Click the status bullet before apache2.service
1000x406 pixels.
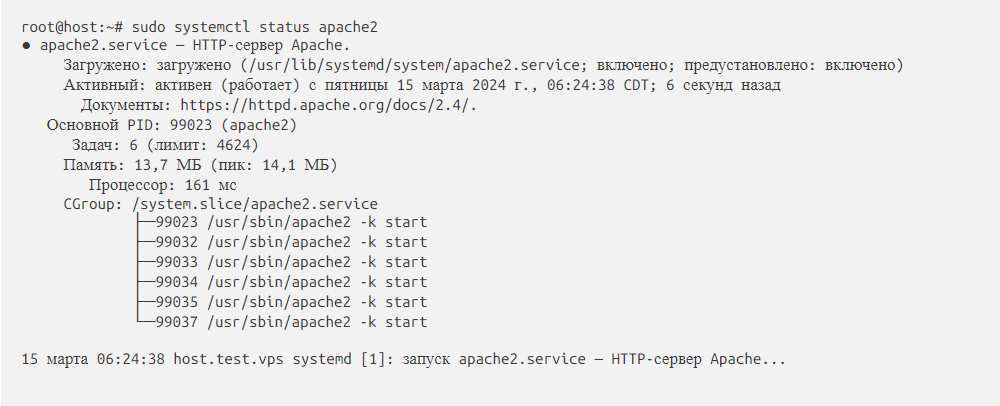point(26,46)
